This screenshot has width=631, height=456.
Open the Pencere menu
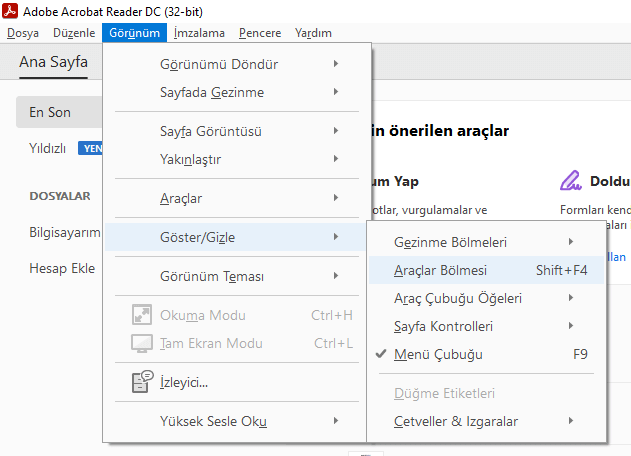point(260,33)
